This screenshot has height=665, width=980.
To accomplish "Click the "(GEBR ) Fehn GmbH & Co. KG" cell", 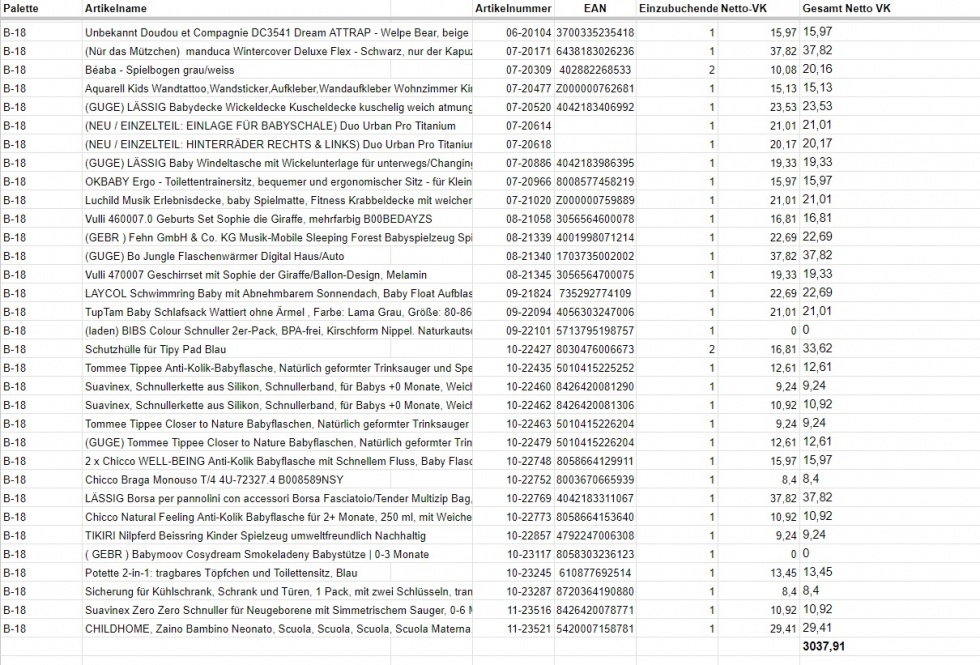I will tap(279, 238).
